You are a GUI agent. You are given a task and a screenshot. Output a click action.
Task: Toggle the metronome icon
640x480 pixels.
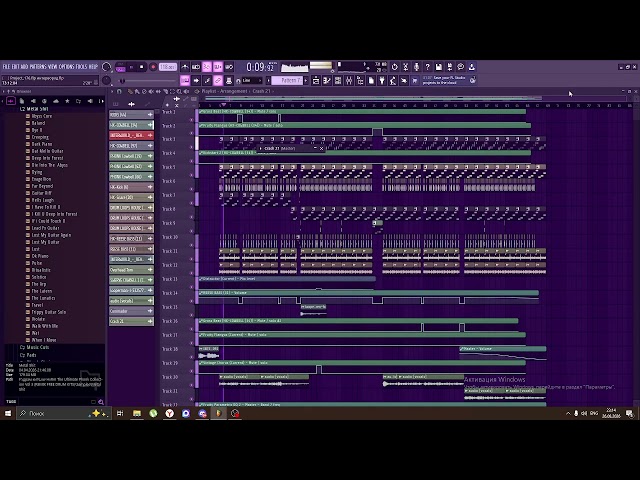coord(185,67)
